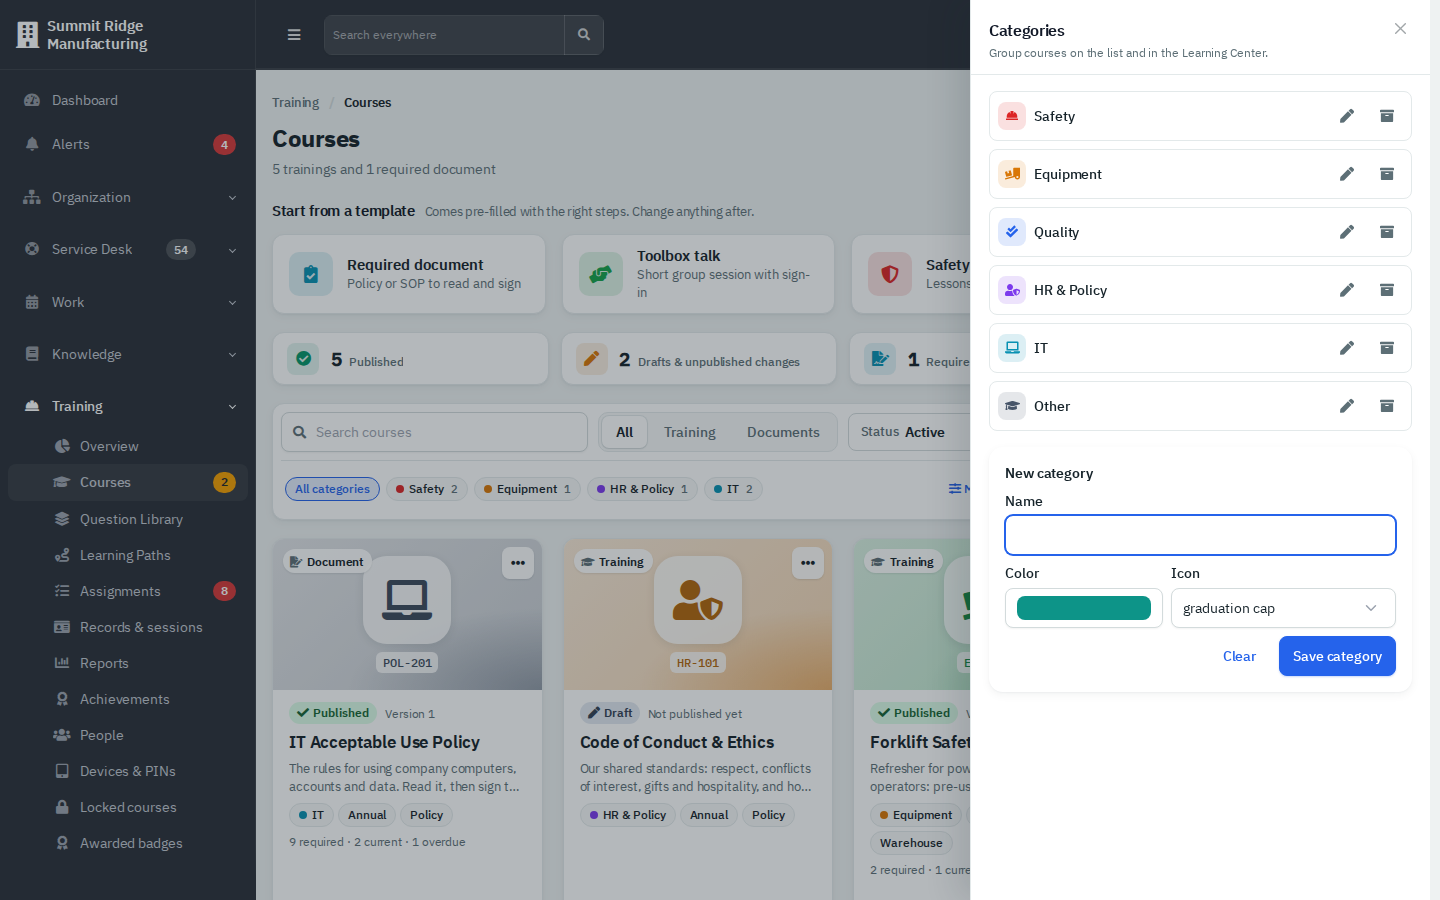
Task: Expand the Work menu
Action: pyautogui.click(x=128, y=302)
